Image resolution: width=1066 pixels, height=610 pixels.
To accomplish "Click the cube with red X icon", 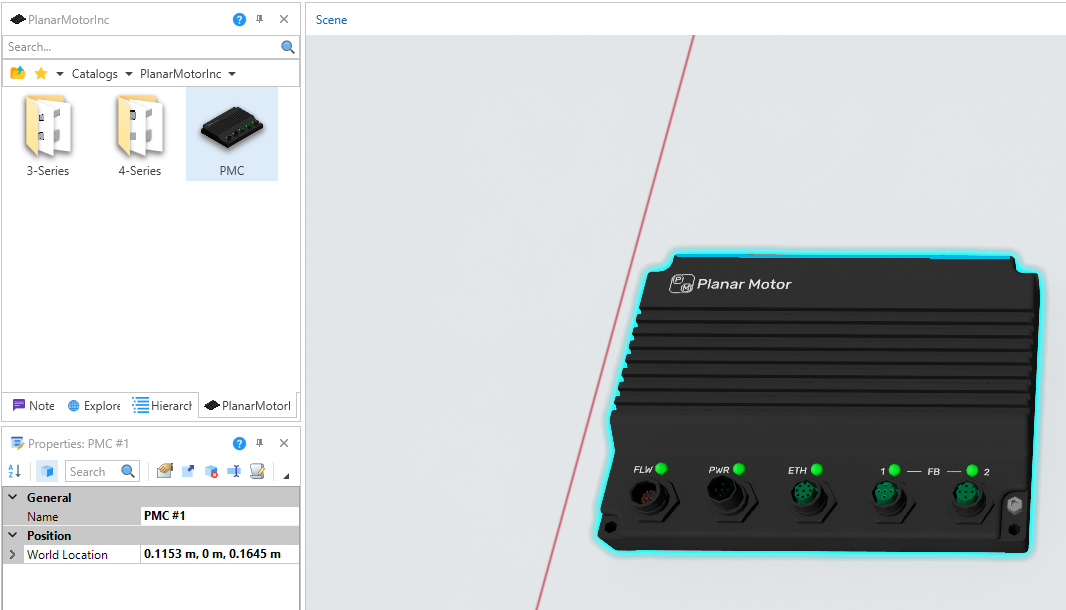I will pyautogui.click(x=211, y=471).
